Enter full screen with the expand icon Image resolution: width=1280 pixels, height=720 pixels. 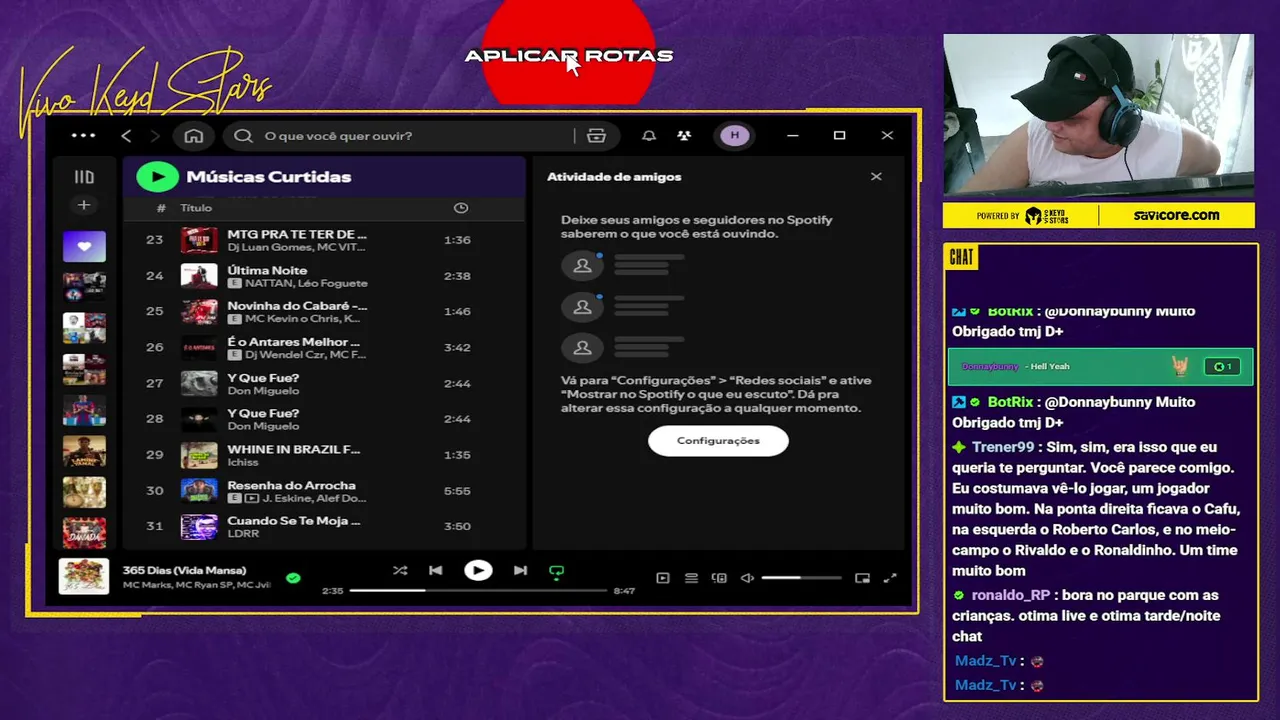890,578
